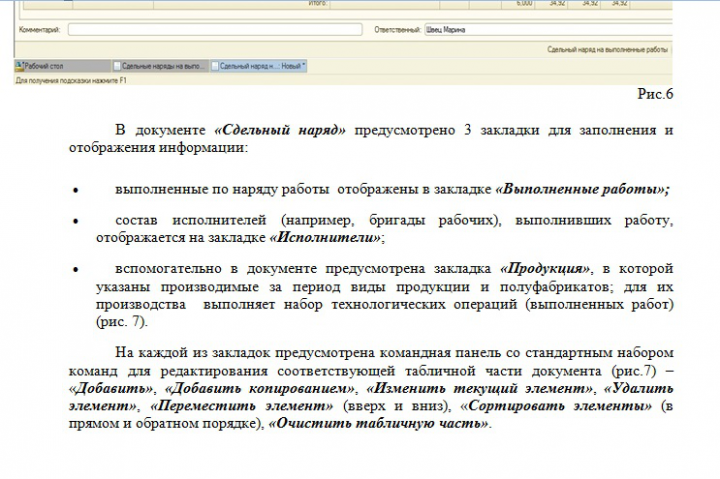Image resolution: width=720 pixels, height=479 pixels.
Task: Click the bold text «Выполненные работы»
Action: tap(582, 189)
